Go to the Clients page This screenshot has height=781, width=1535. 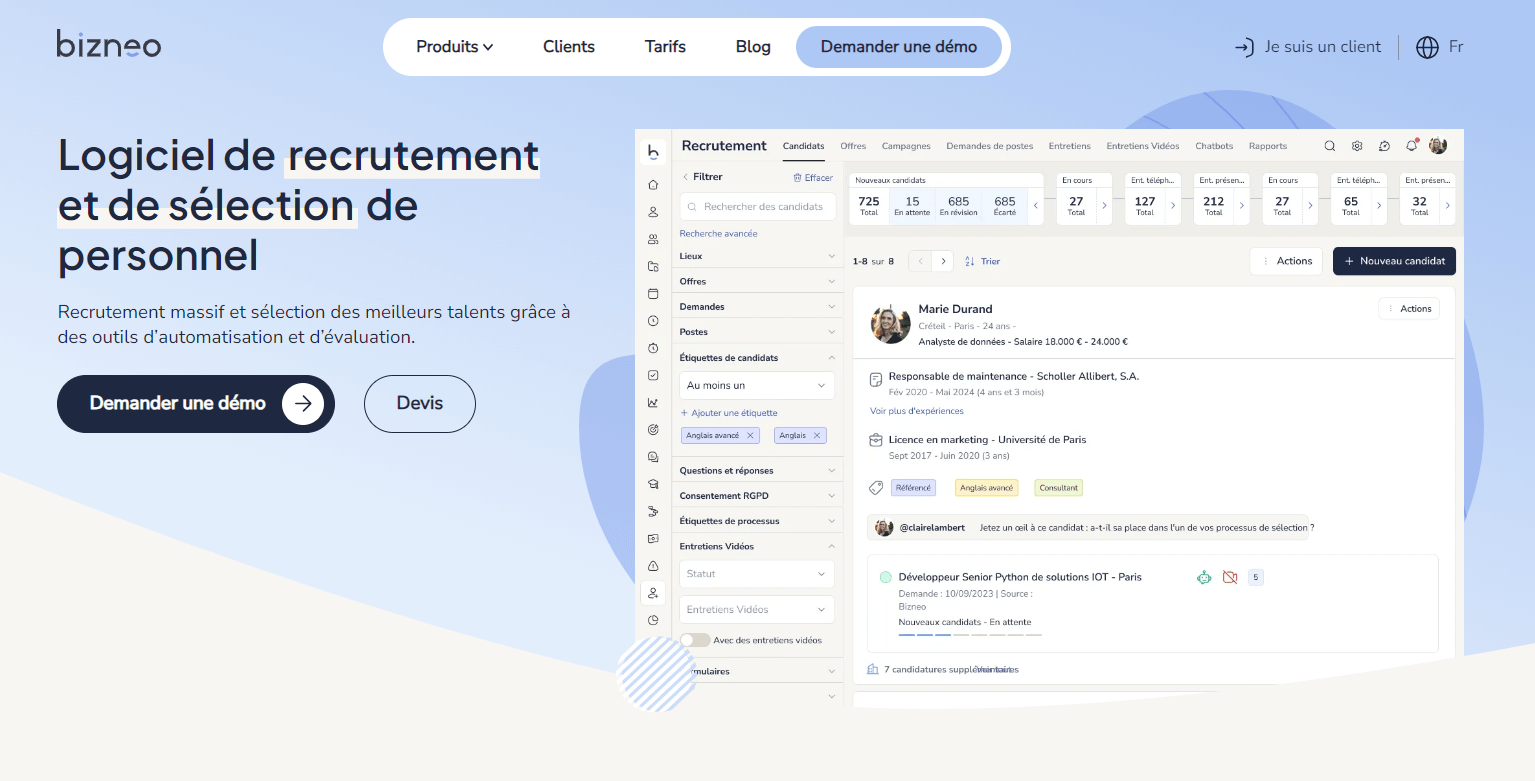[569, 46]
